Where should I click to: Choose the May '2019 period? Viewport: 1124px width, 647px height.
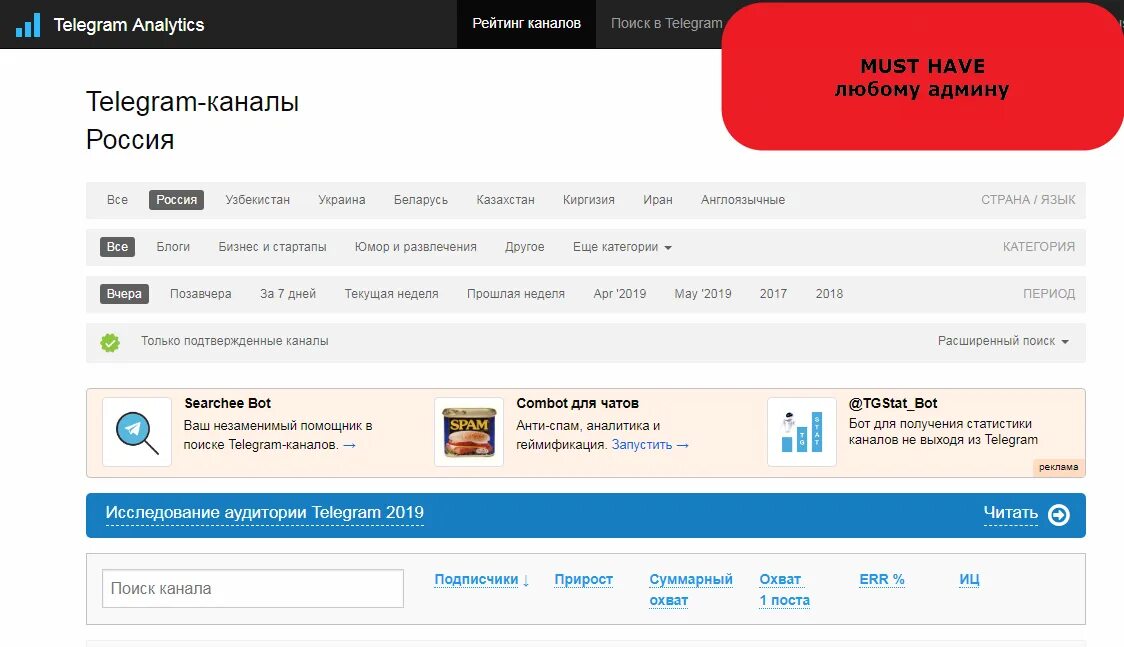pyautogui.click(x=702, y=294)
